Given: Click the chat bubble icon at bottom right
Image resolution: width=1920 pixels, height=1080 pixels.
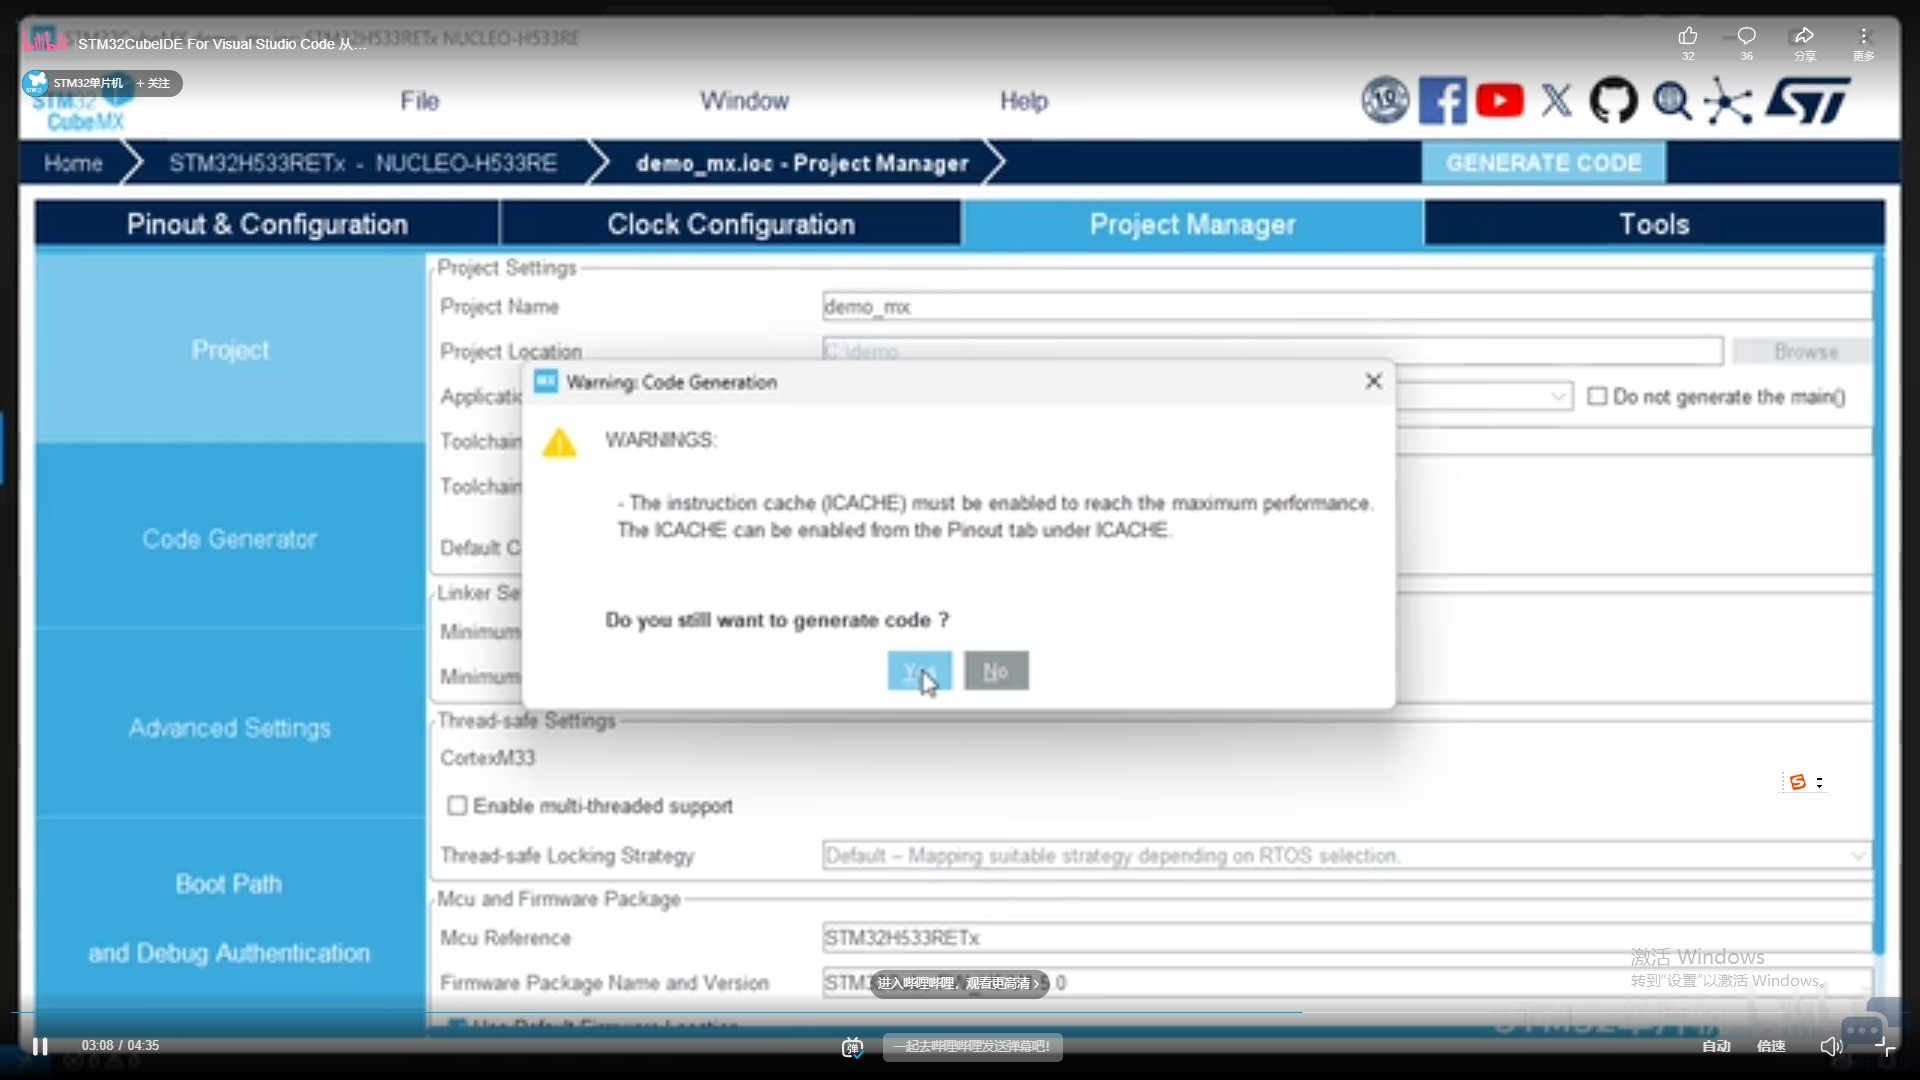Looking at the screenshot, I should click(1863, 1030).
